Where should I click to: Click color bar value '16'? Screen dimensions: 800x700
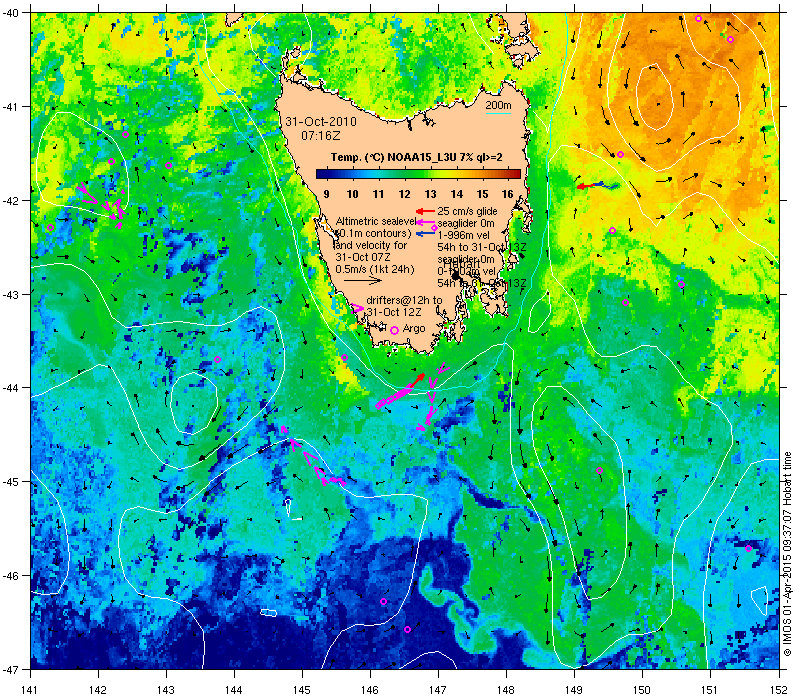click(x=507, y=194)
